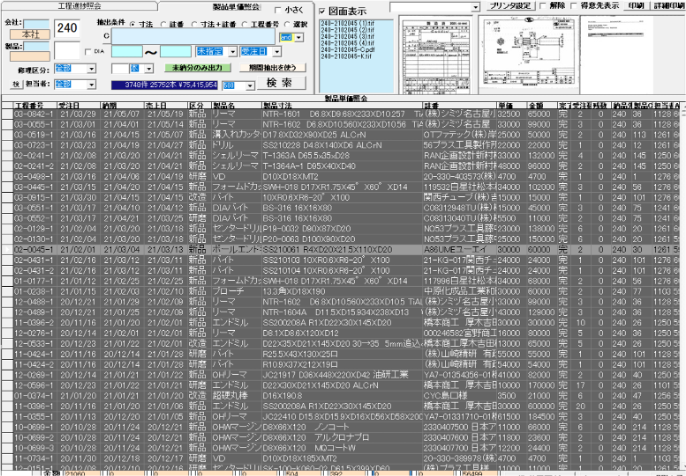Click the 期間抽出を使う button
Screen dimensions: 686x476
pos(270,67)
